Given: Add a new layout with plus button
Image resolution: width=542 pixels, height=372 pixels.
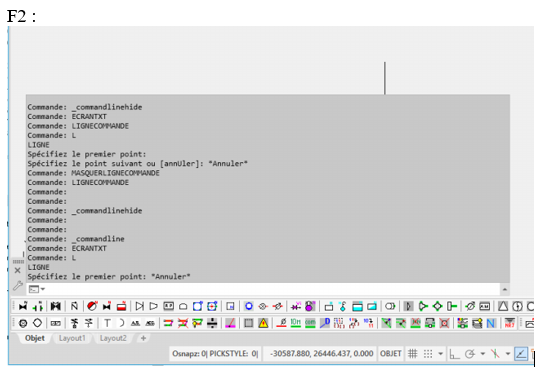Looking at the screenshot, I should coord(143,338).
